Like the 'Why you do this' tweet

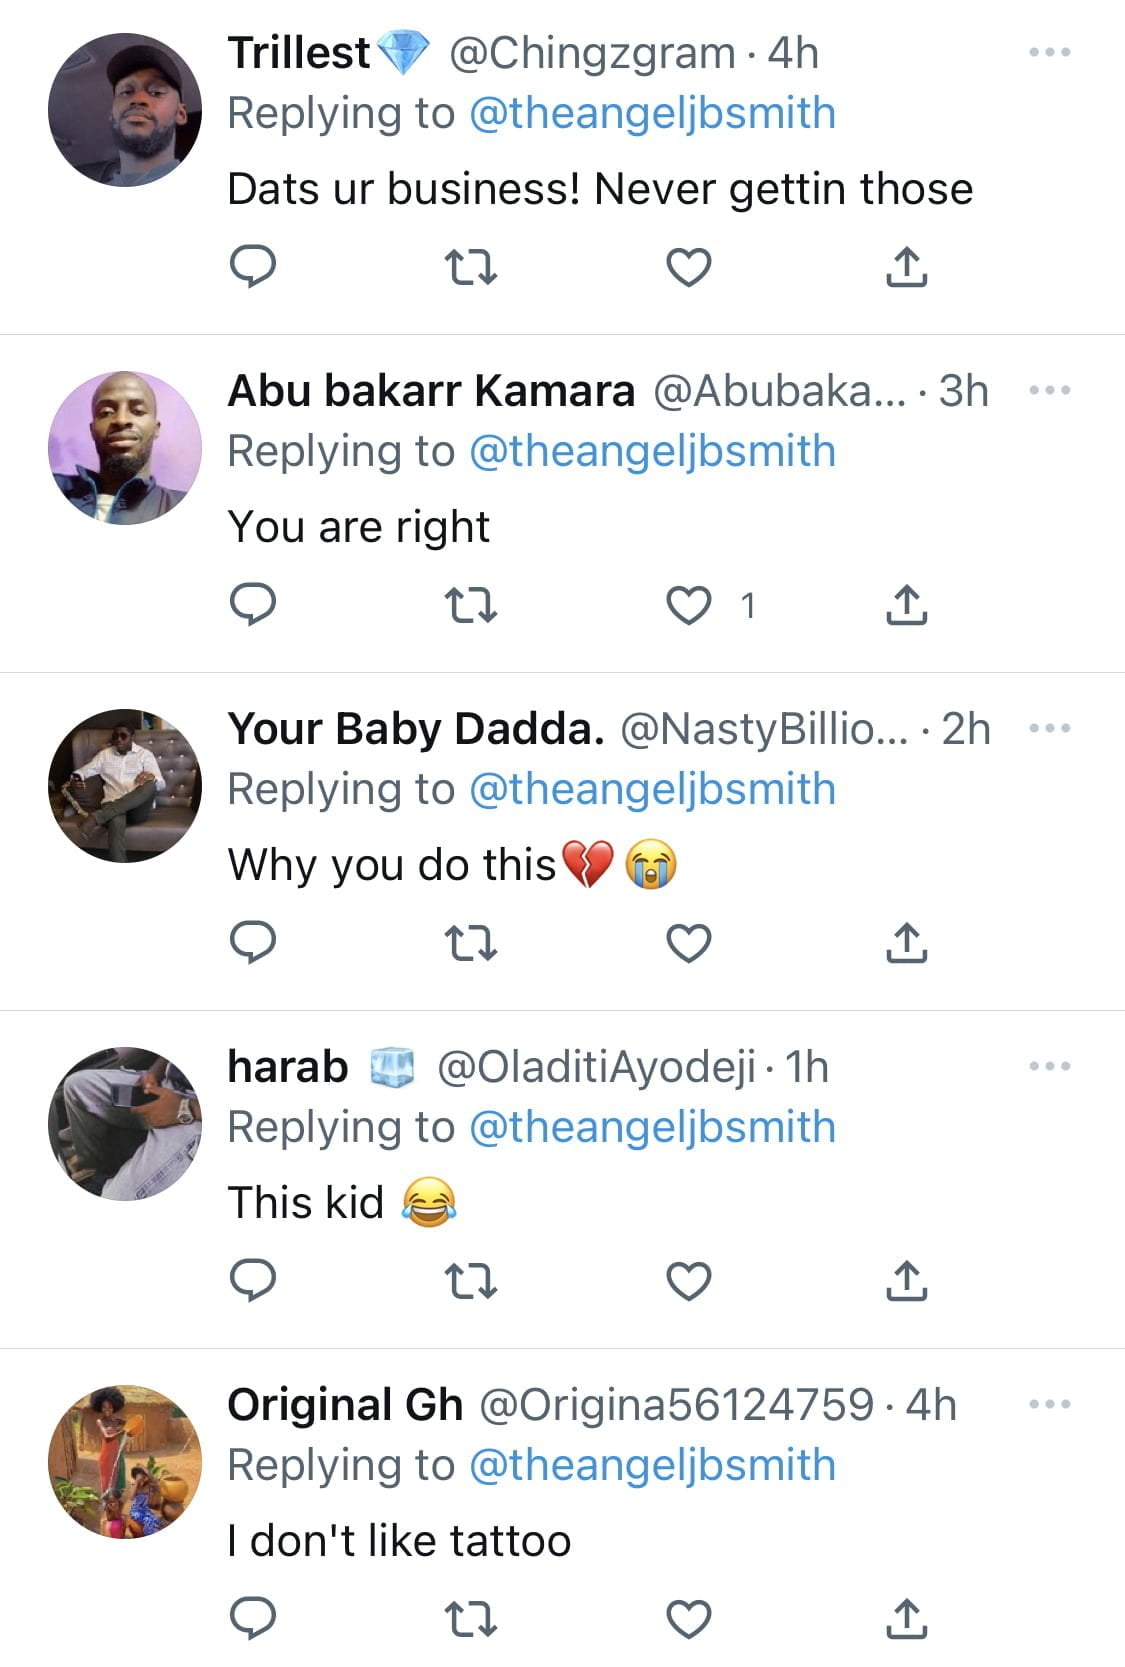point(689,943)
